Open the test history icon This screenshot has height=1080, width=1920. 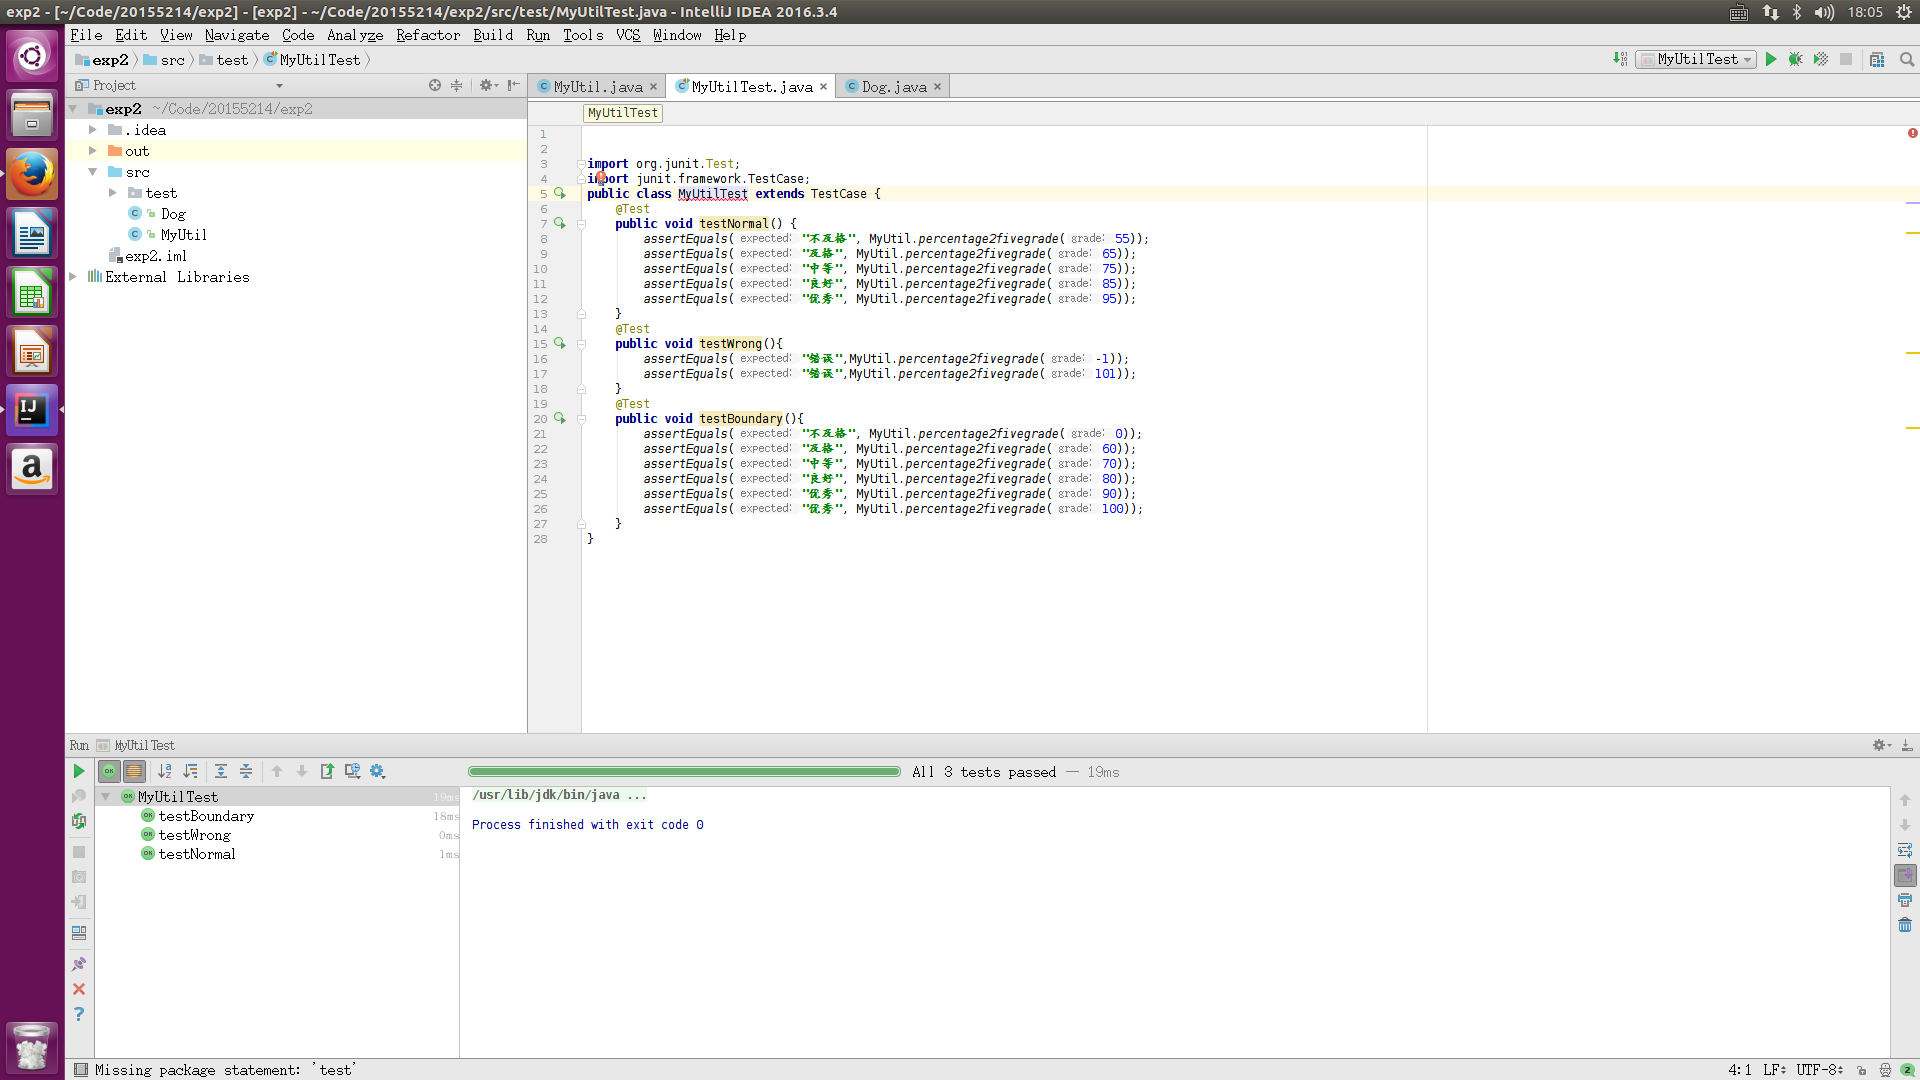coord(352,771)
